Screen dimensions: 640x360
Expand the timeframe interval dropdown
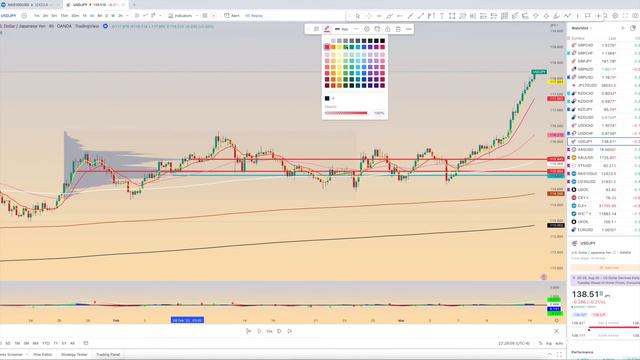(x=127, y=16)
